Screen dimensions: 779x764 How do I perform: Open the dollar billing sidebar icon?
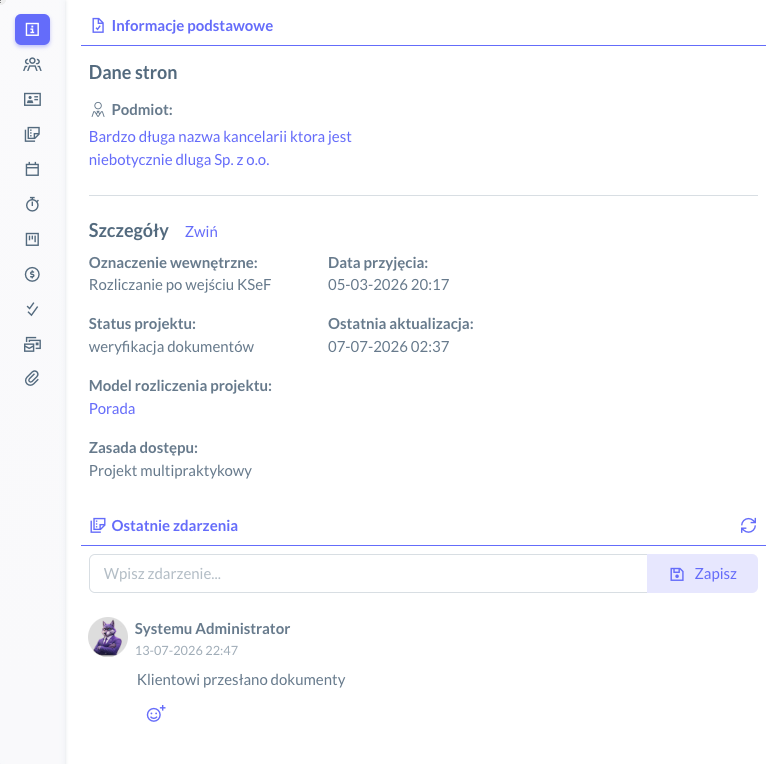[32, 274]
